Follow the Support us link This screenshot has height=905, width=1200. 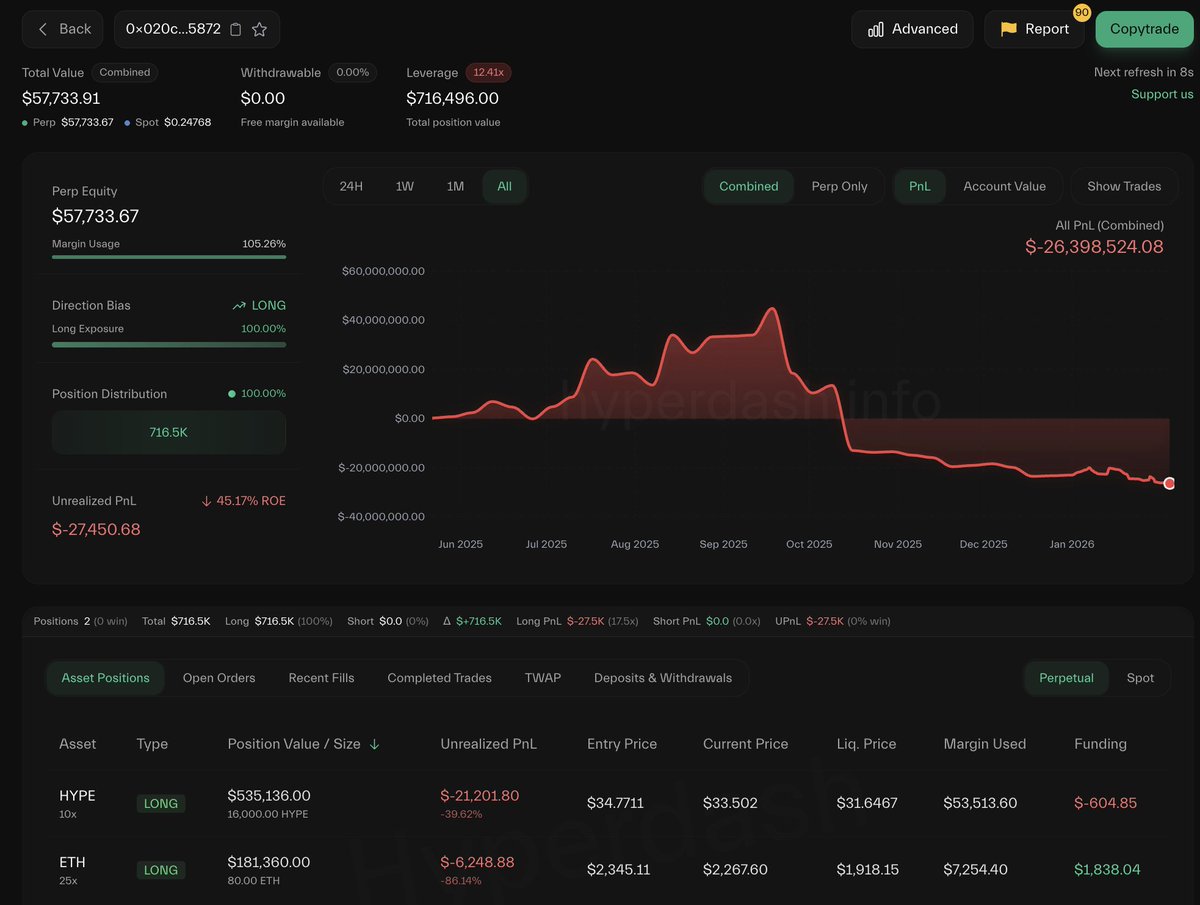click(x=1162, y=94)
